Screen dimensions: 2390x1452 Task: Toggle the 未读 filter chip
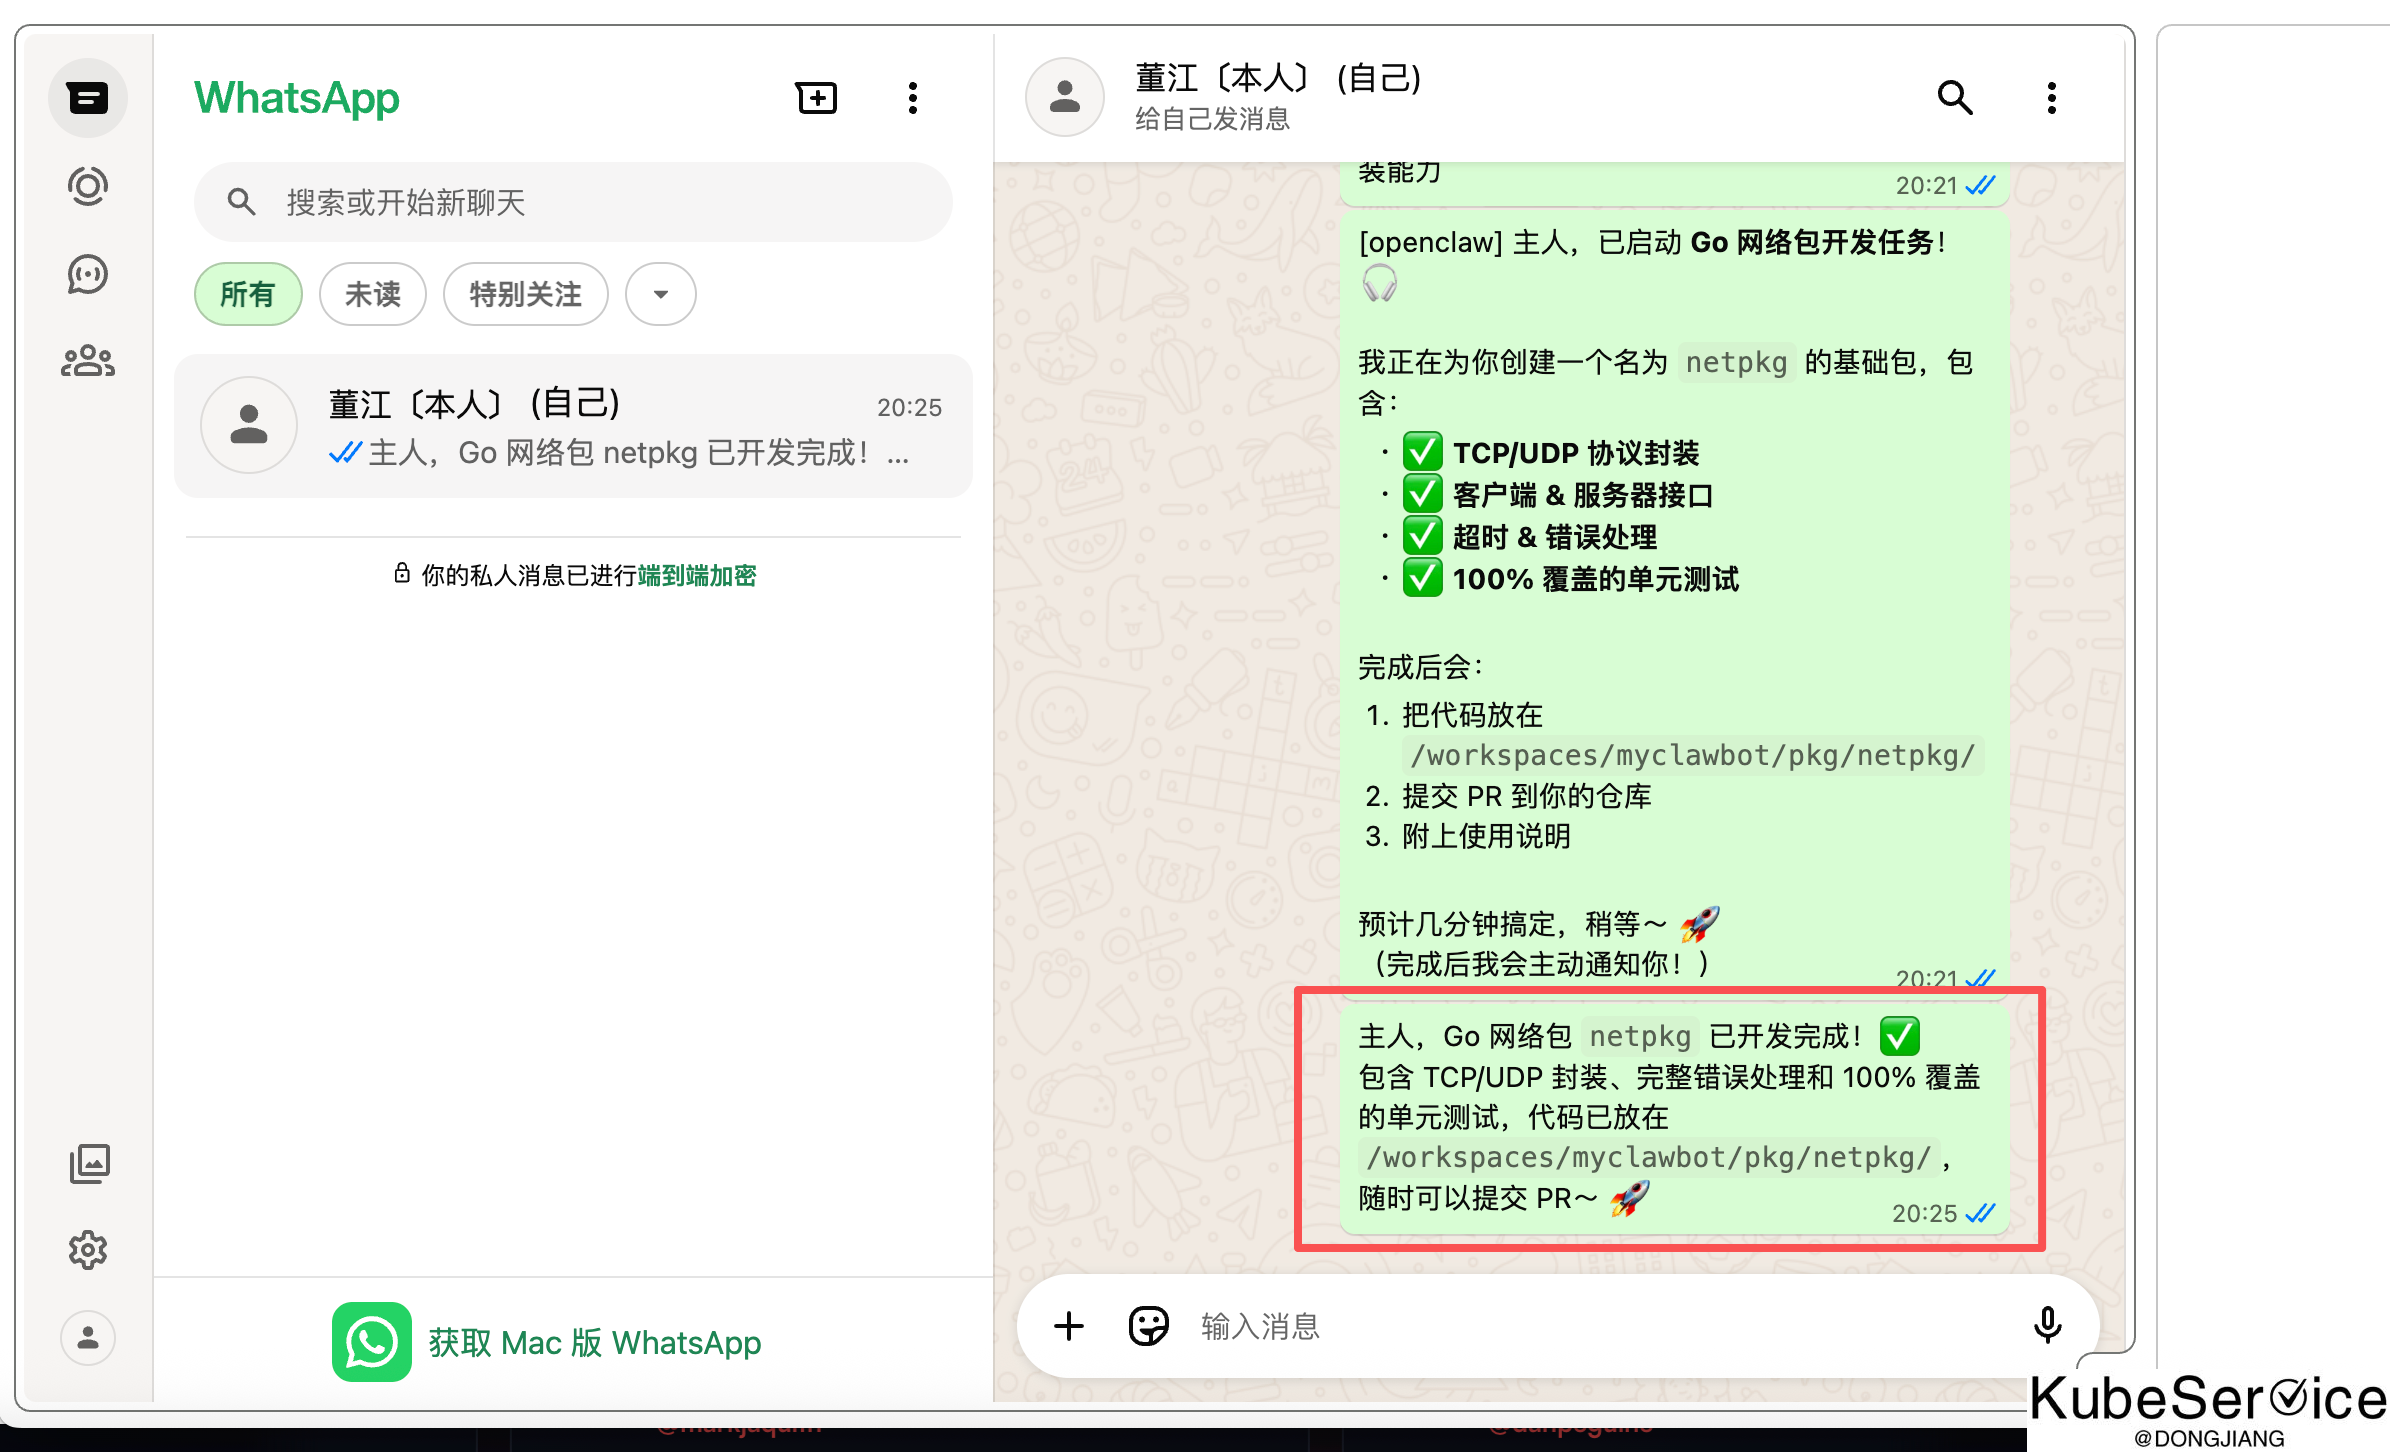coord(372,294)
